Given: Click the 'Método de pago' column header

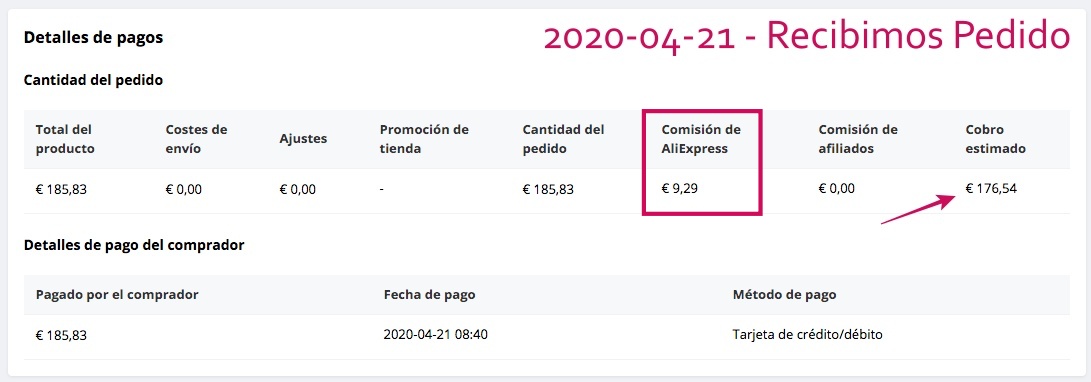Looking at the screenshot, I should (x=784, y=295).
